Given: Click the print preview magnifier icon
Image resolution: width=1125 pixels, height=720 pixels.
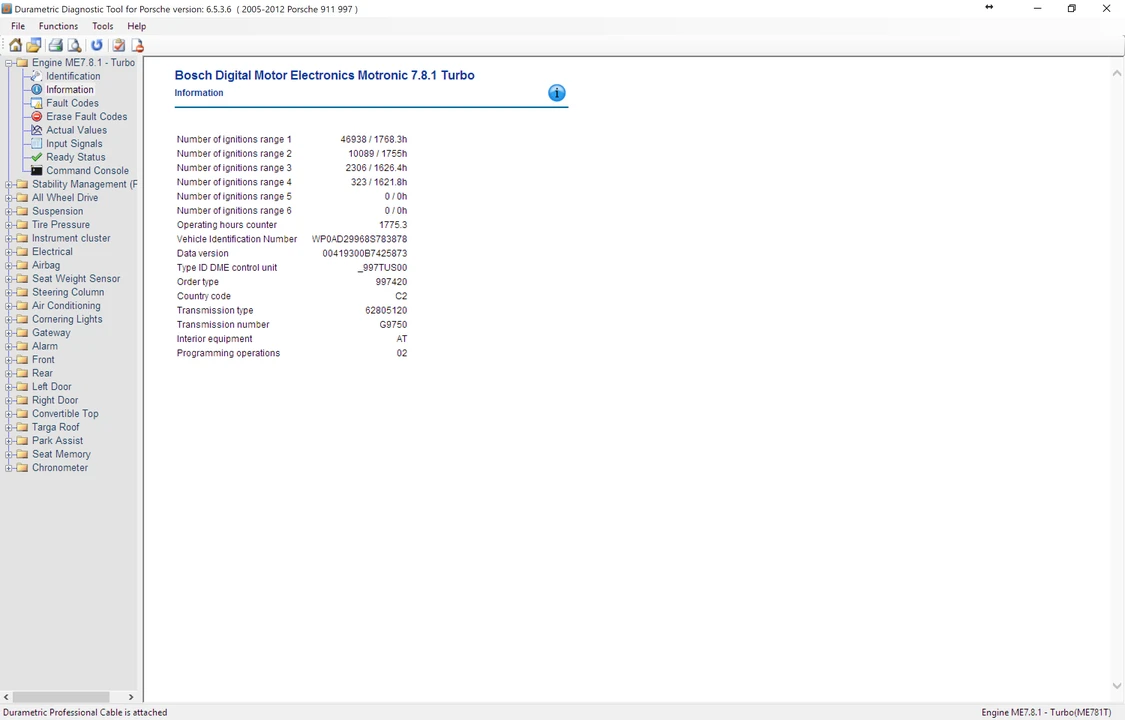Looking at the screenshot, I should coord(74,45).
